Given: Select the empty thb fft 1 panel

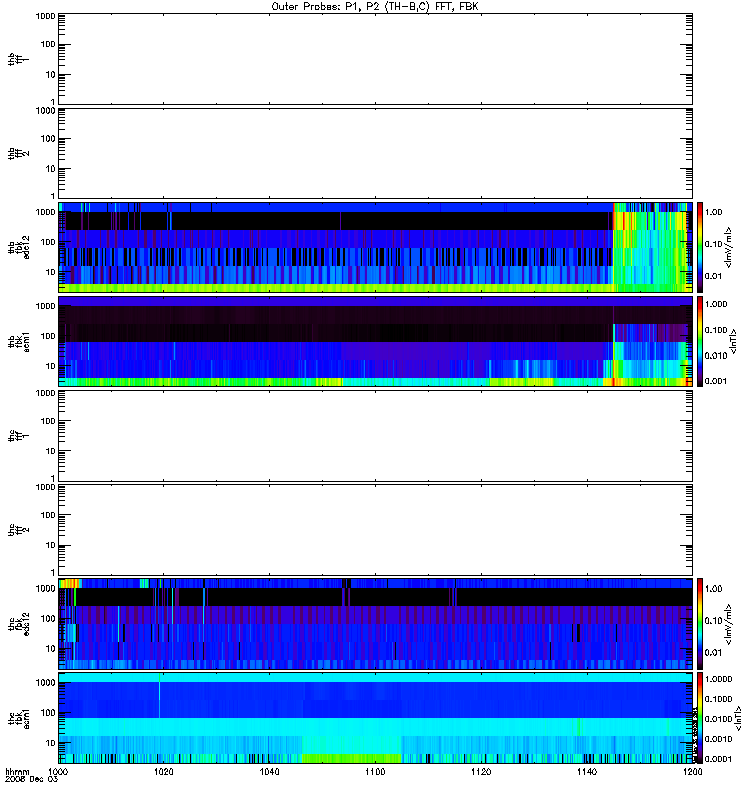Looking at the screenshot, I should tap(375, 59).
